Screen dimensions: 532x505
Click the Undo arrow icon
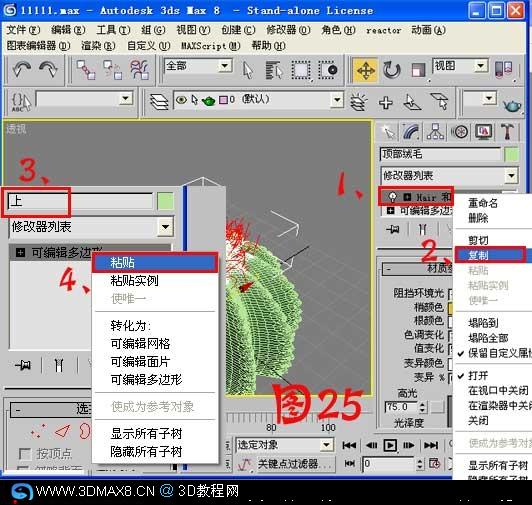(x=21, y=69)
